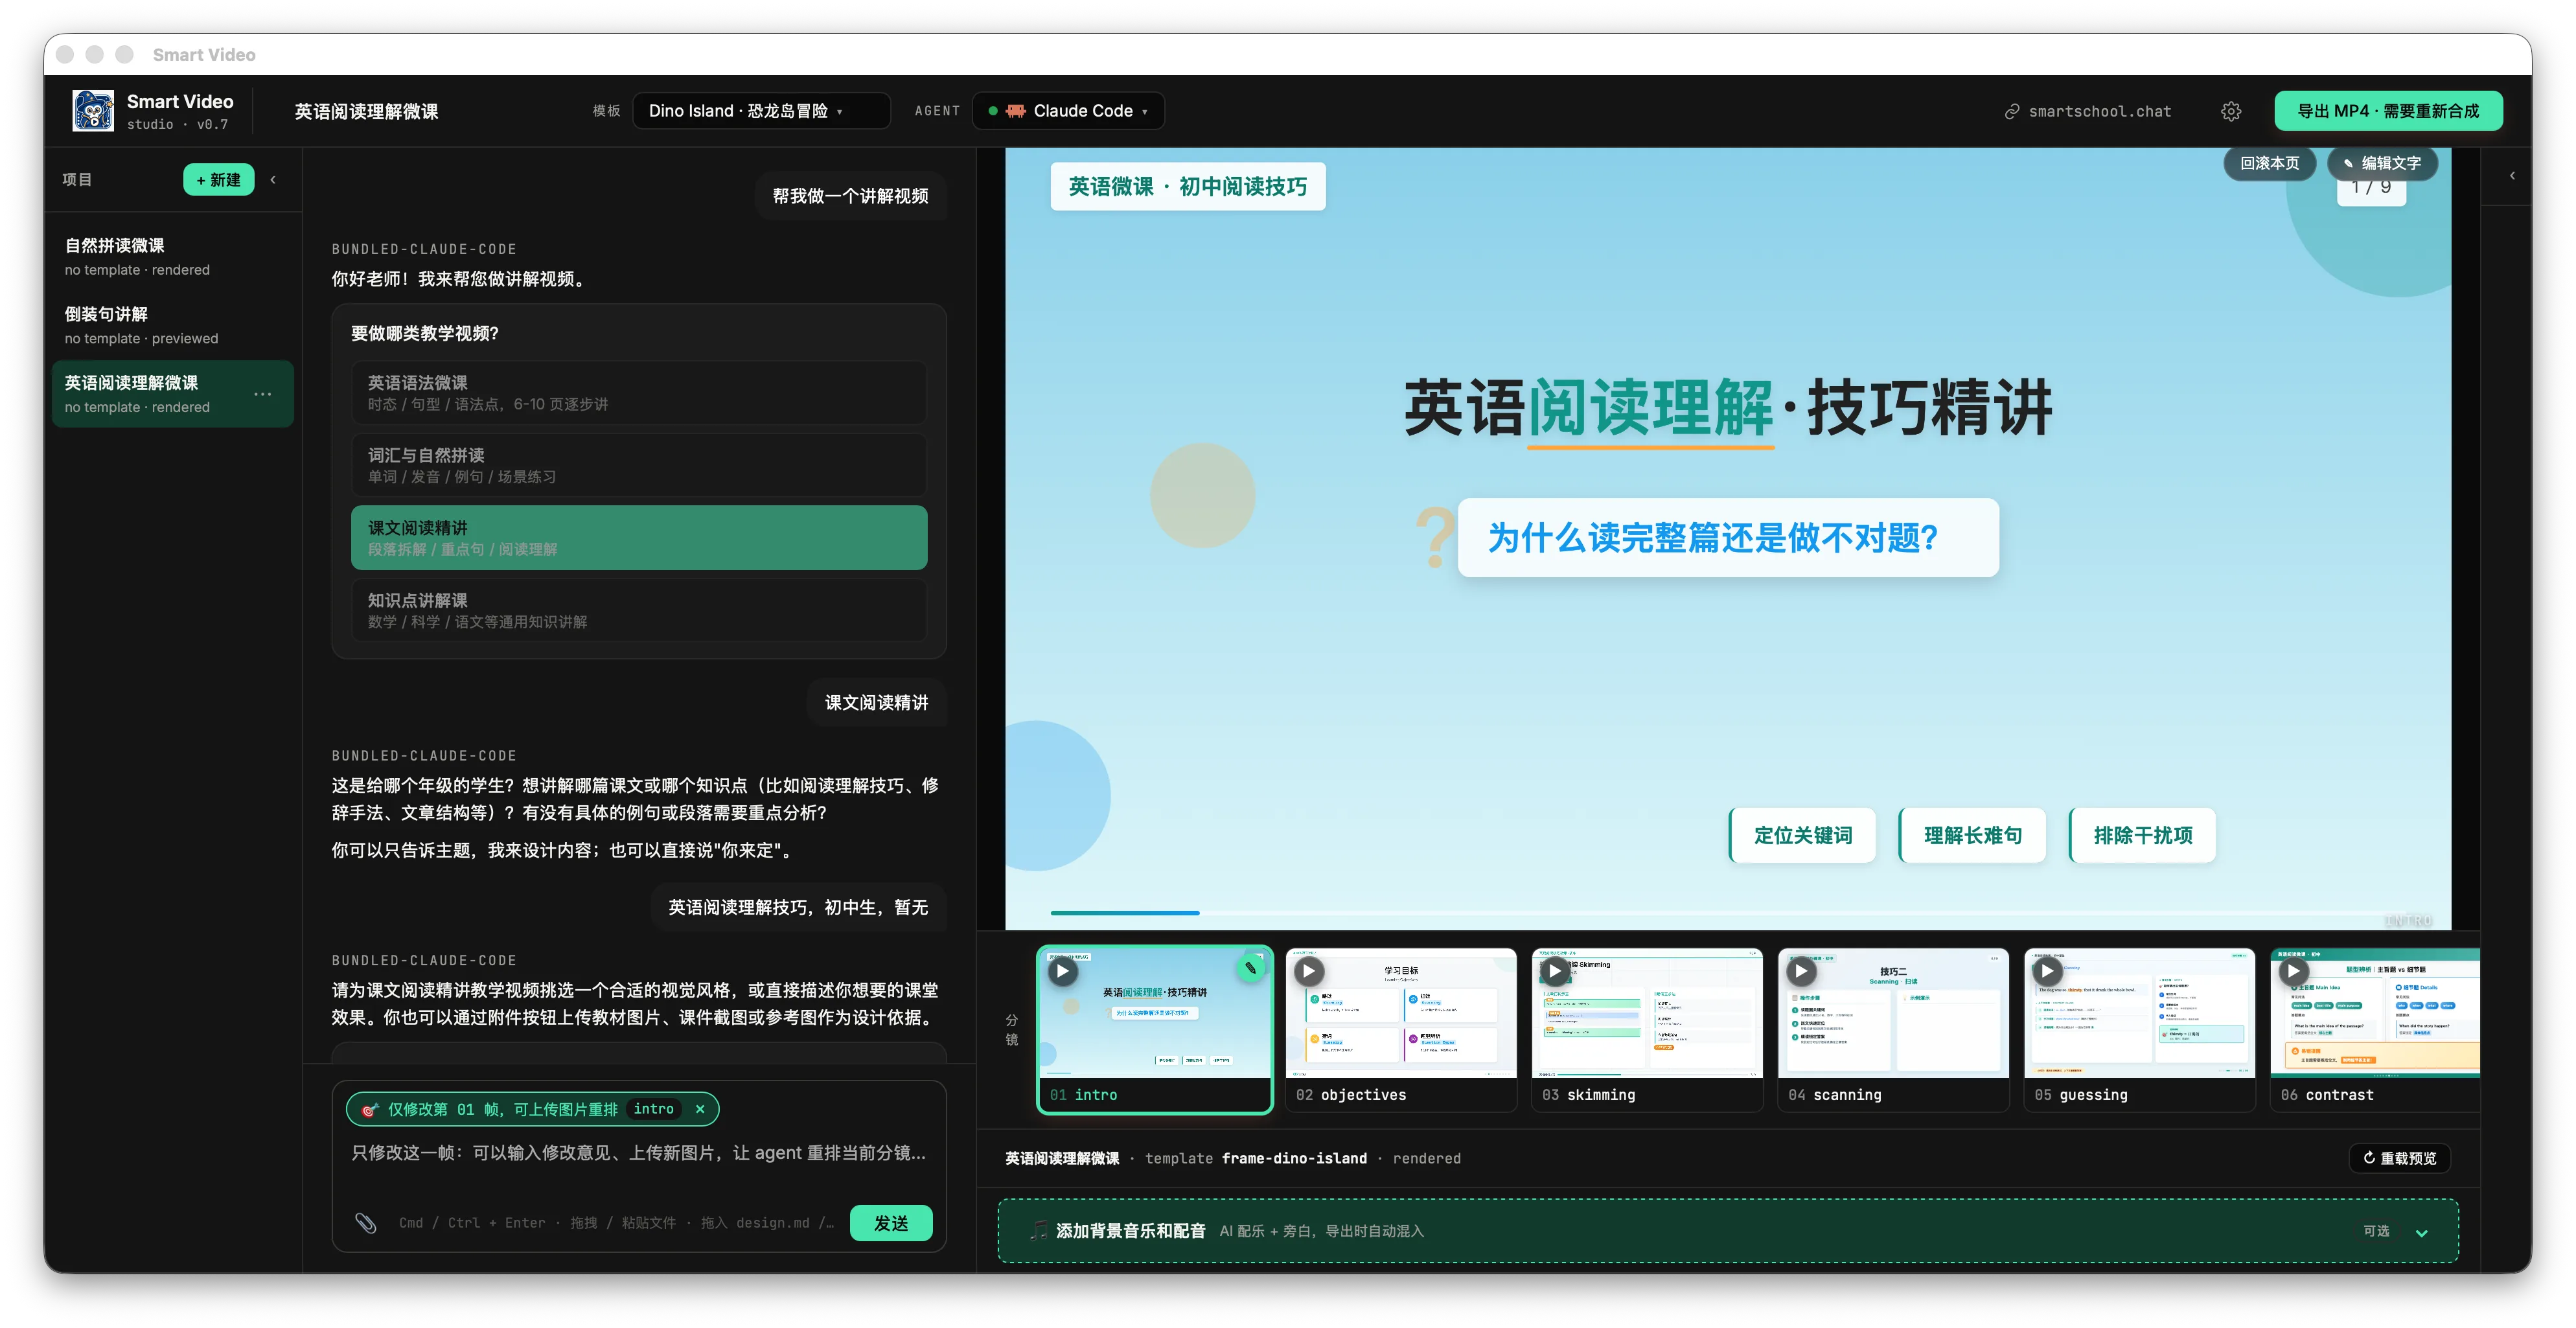Viewport: 2576px width, 1328px height.
Task: Open the more options dots for 英语阅读理解微课
Action: tap(262, 394)
